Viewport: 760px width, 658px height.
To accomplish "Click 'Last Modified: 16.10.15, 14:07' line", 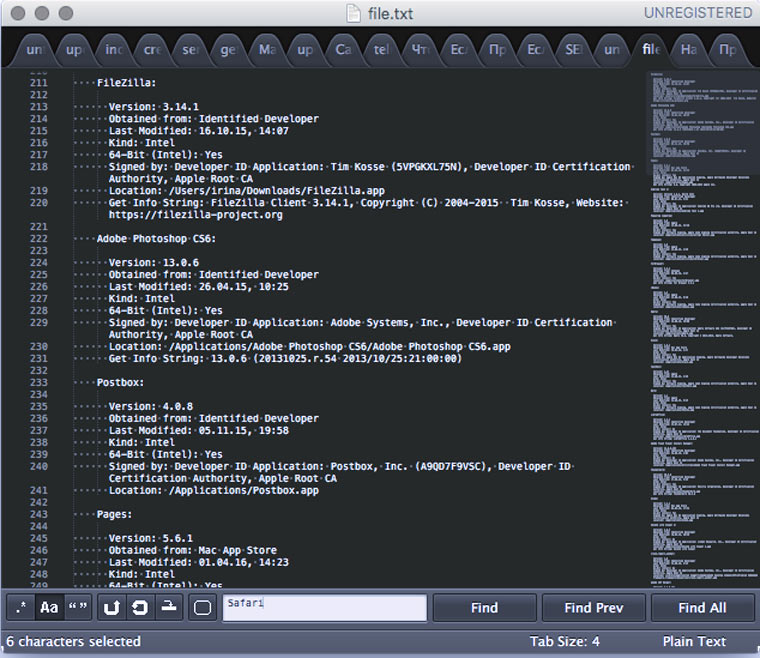I will pos(199,131).
